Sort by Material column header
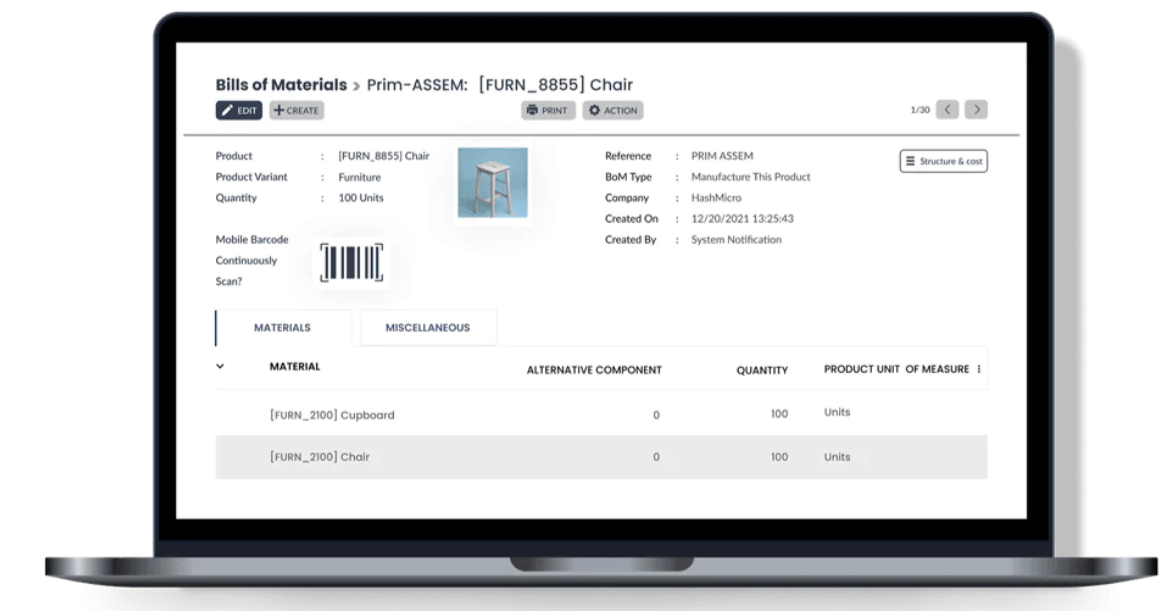The height and width of the screenshot is (611, 1171). point(295,367)
